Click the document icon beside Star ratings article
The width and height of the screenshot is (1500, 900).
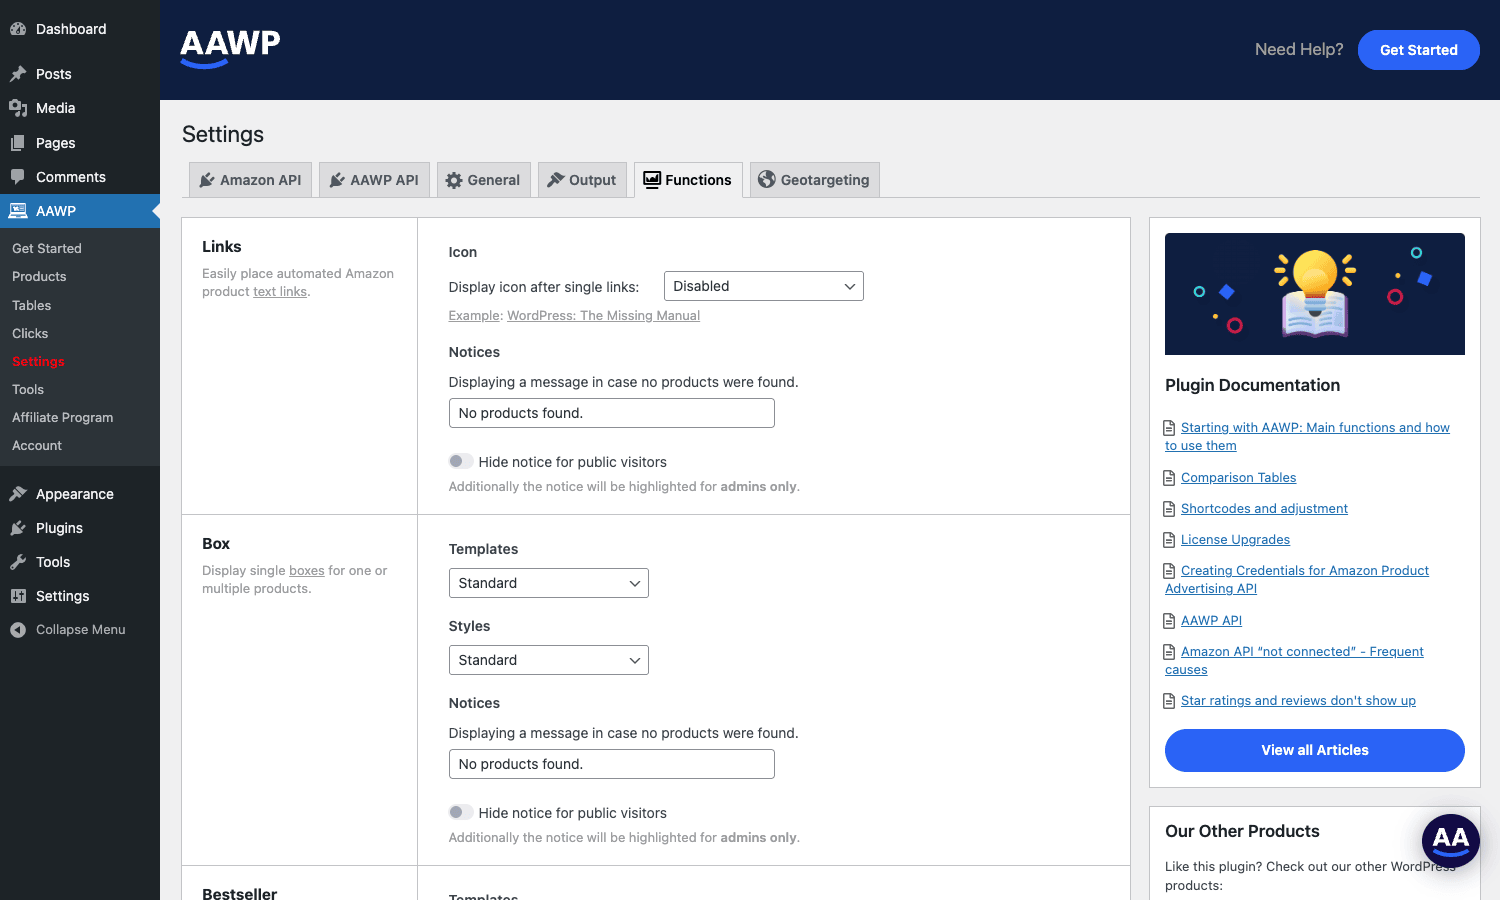point(1169,701)
